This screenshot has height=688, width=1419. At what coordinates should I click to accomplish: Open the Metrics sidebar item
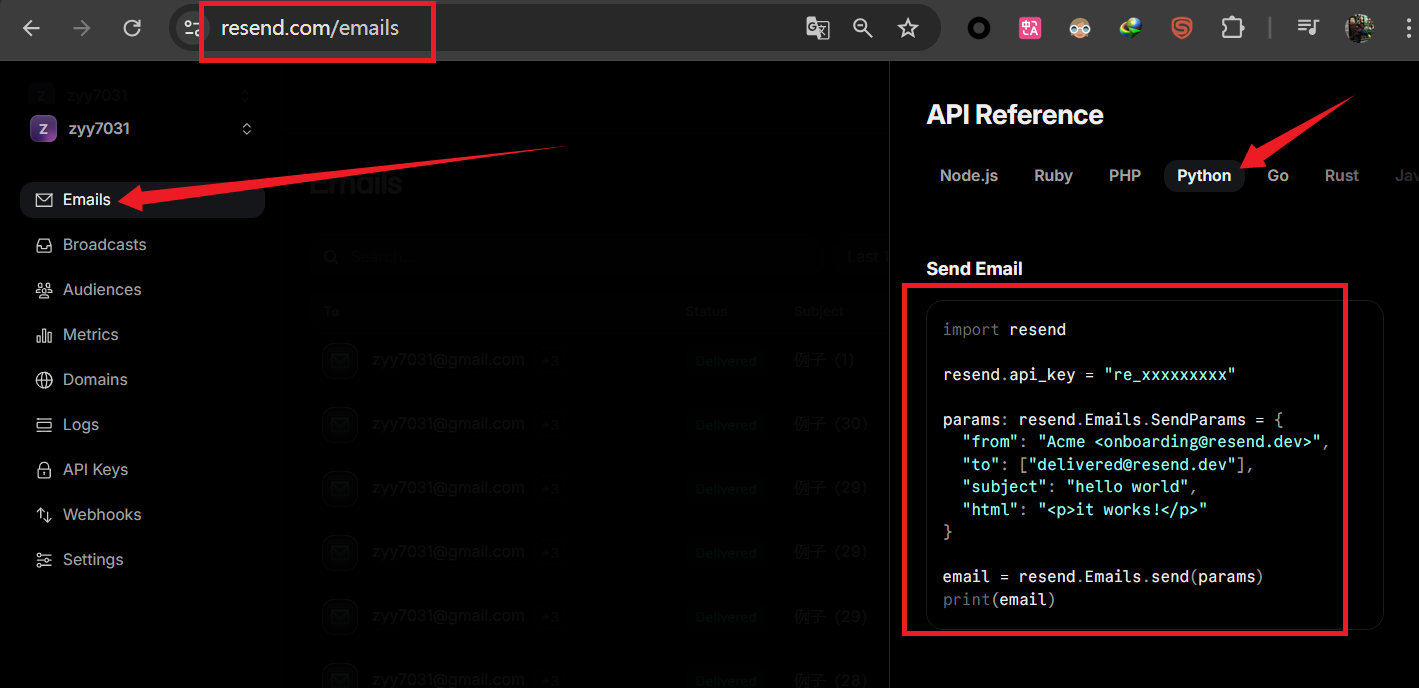[x=142, y=335]
